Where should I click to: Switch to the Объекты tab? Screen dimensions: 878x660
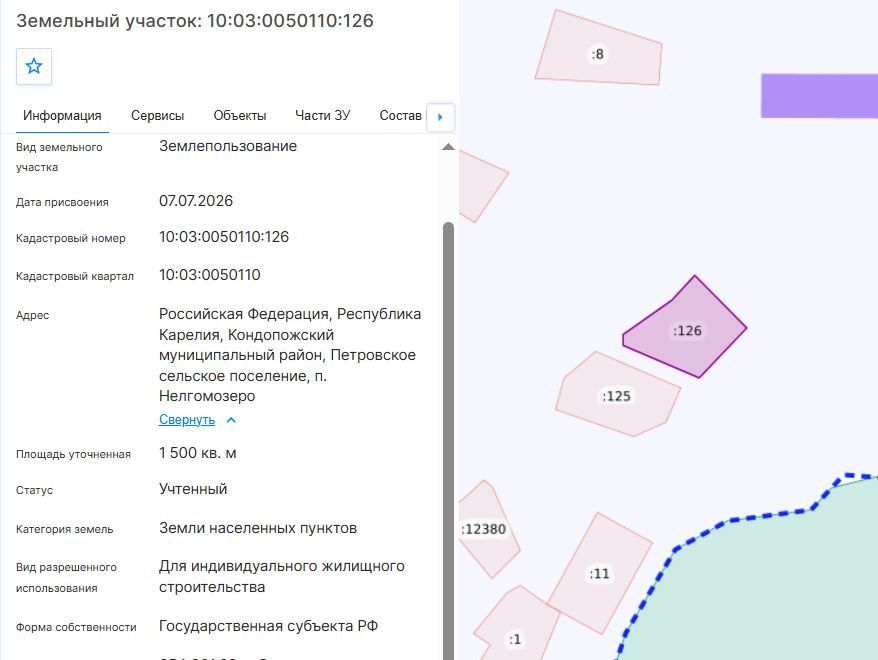(240, 116)
